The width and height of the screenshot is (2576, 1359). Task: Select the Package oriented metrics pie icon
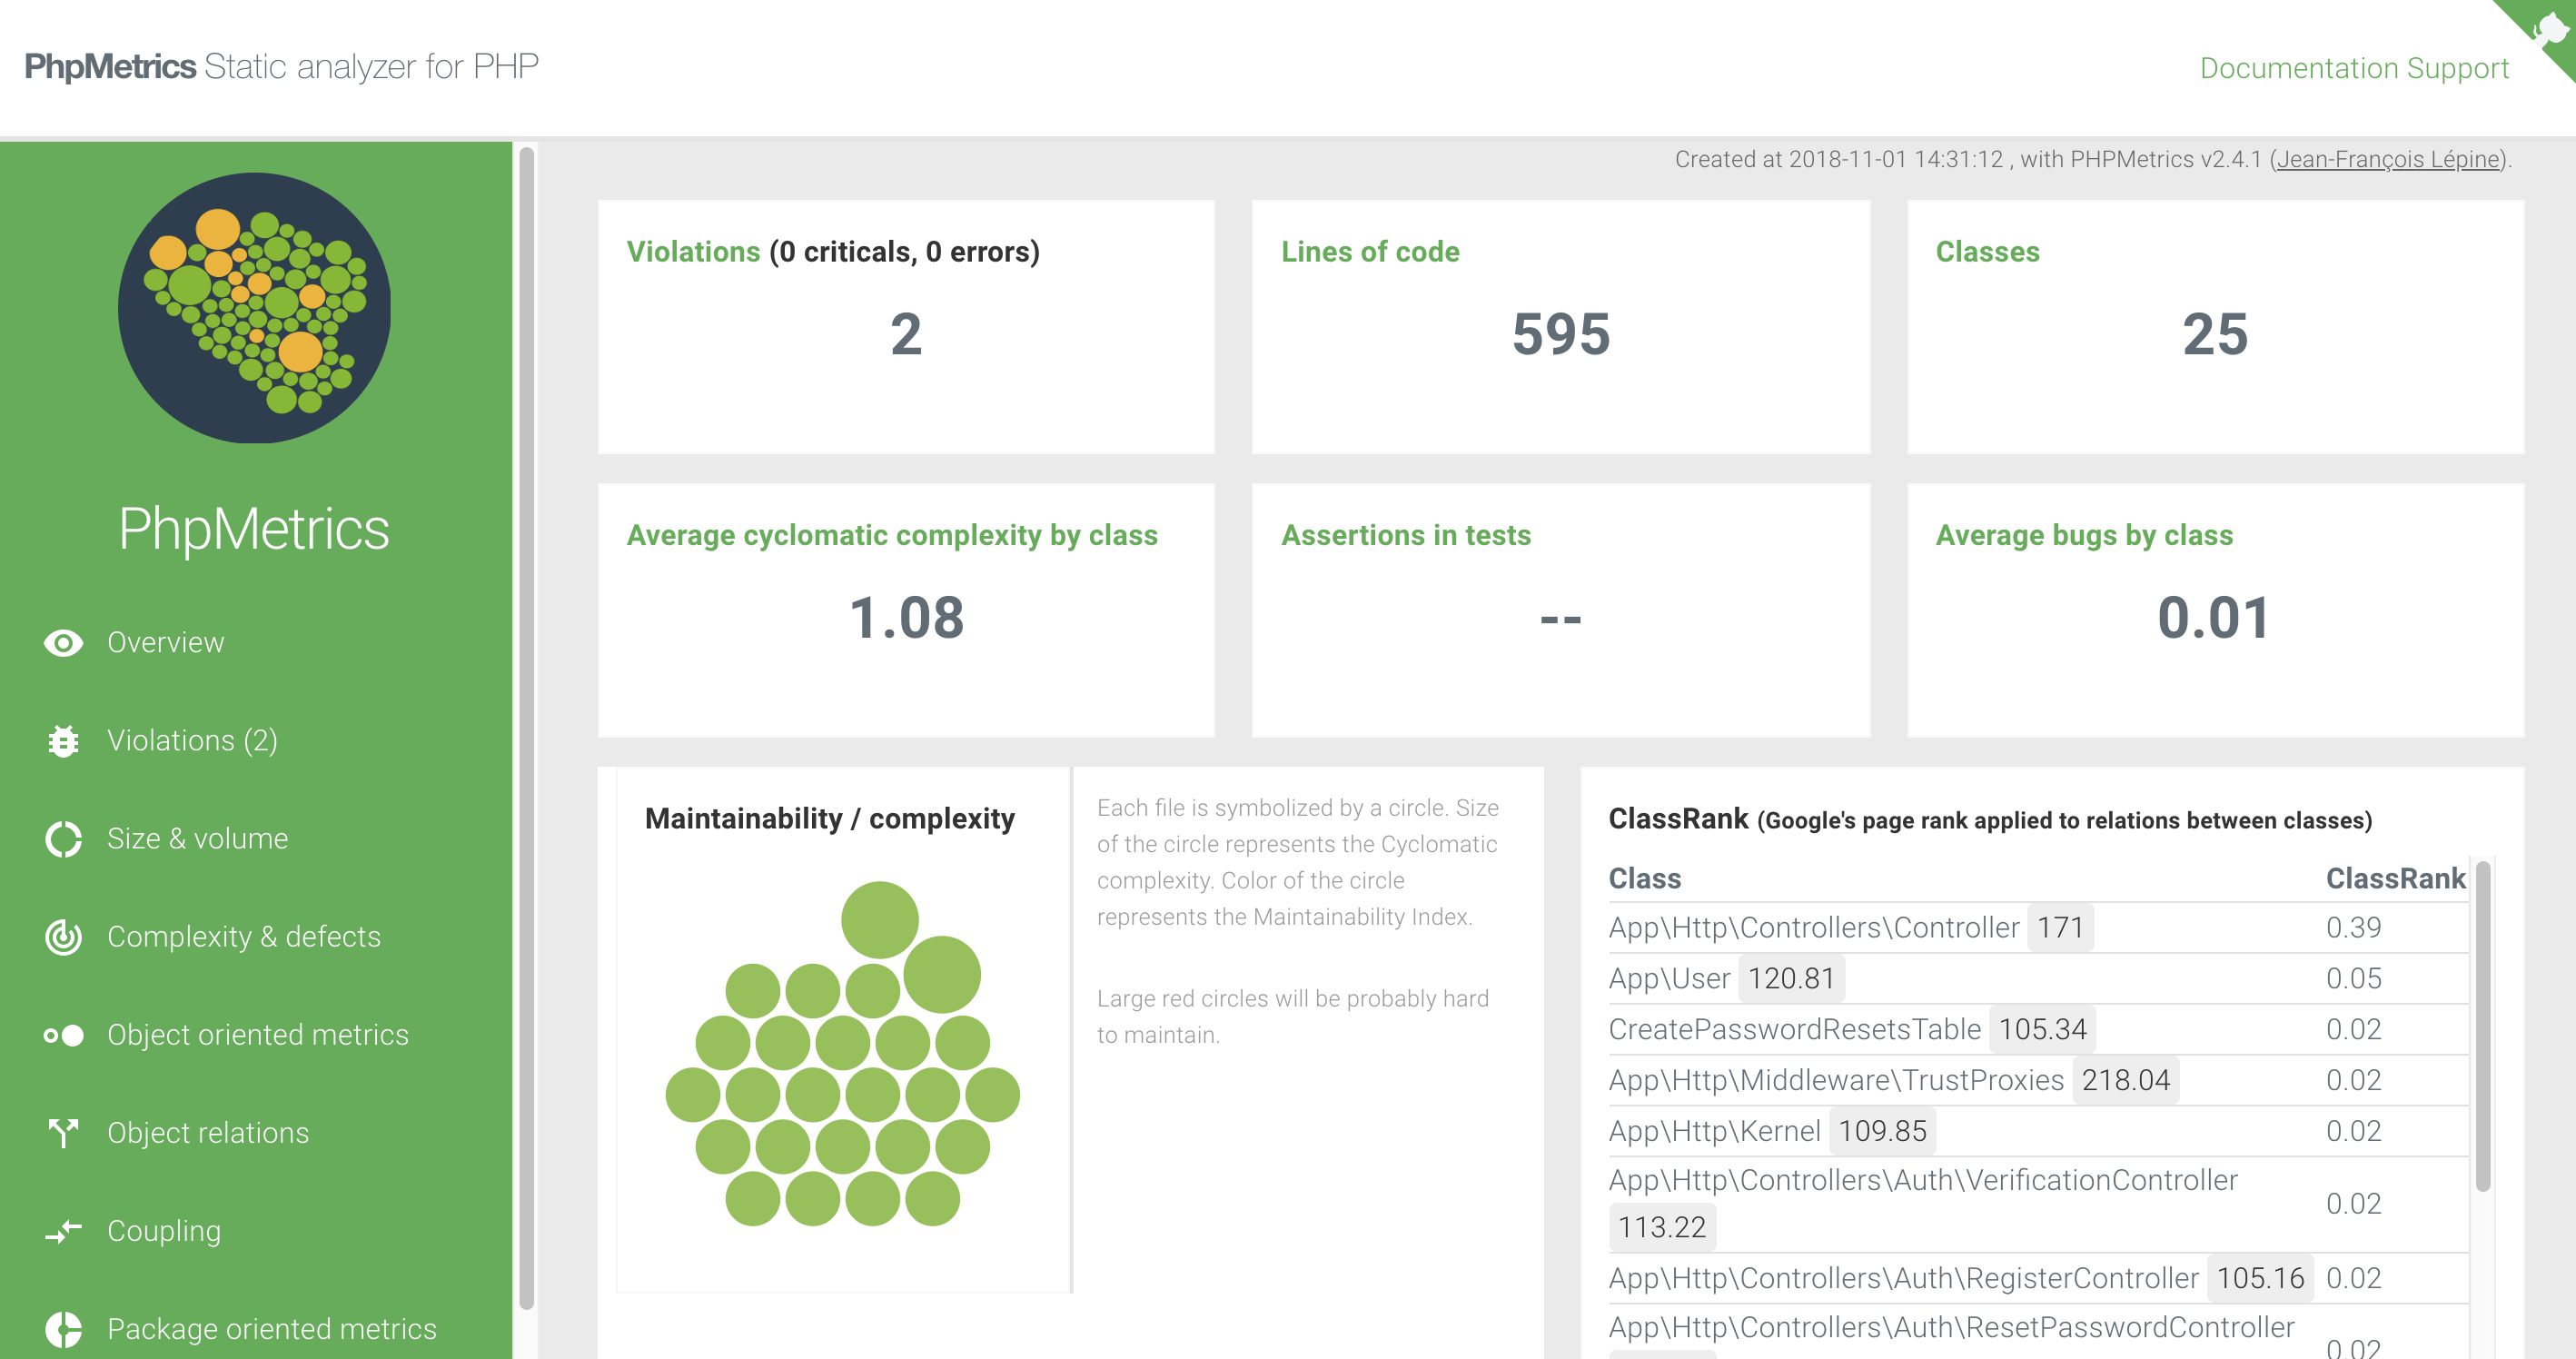pos(63,1329)
